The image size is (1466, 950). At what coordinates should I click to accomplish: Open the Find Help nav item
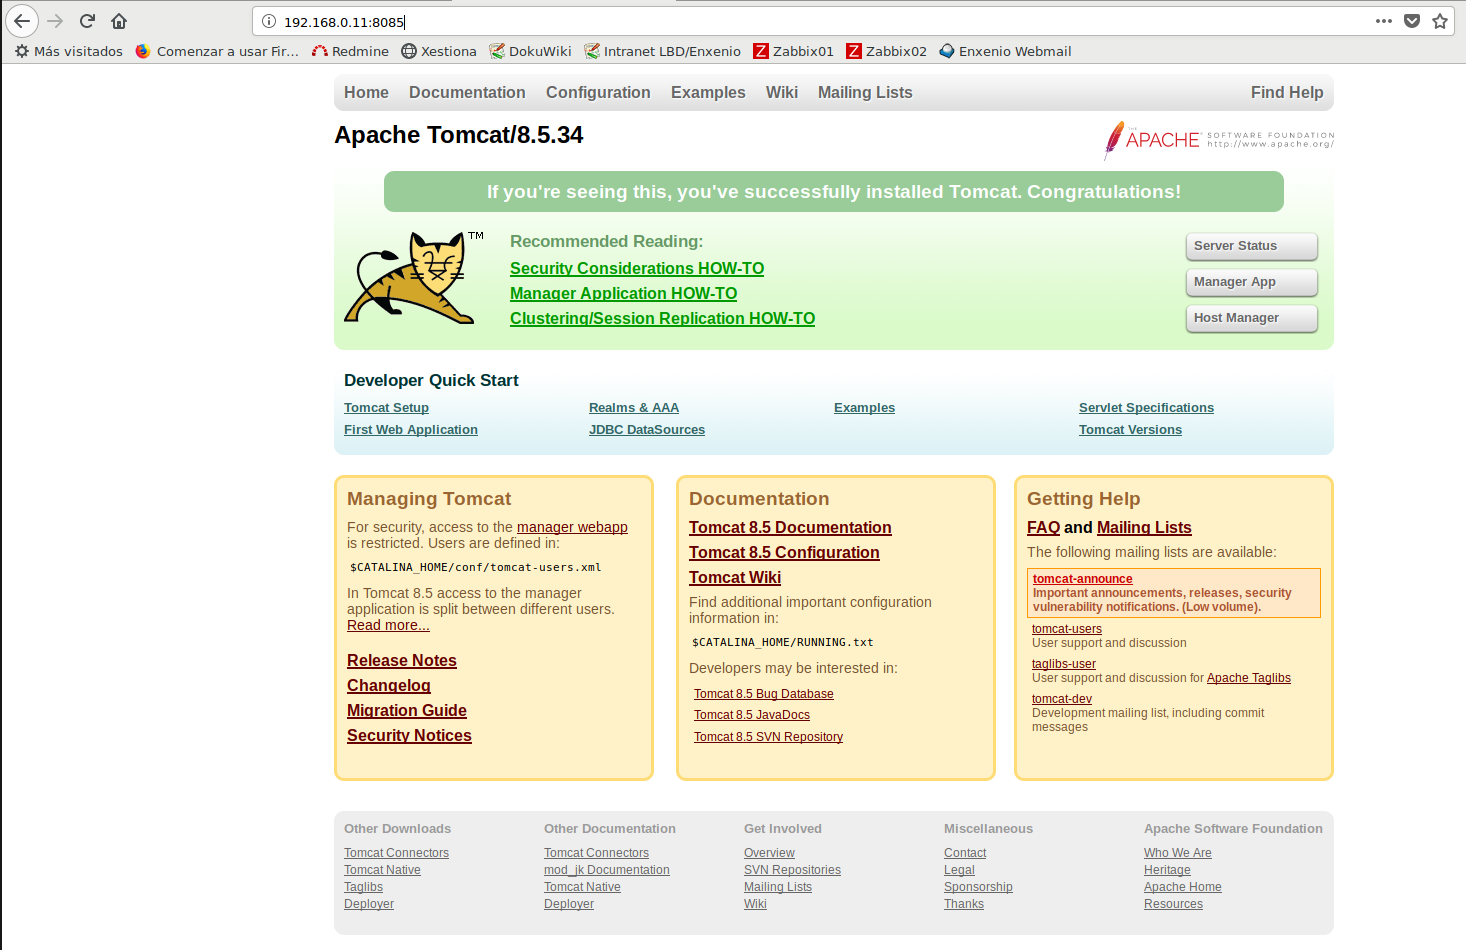point(1287,92)
